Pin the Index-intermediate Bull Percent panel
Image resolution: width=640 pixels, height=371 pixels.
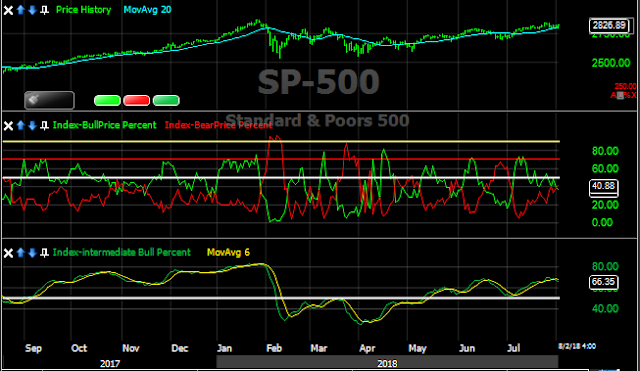pyautogui.click(x=44, y=253)
